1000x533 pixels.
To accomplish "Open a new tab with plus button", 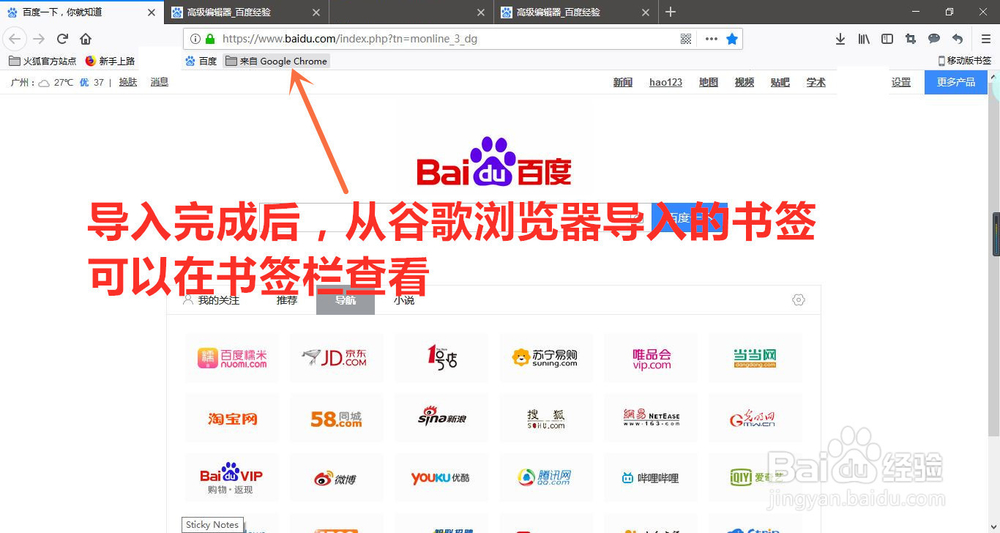I will pyautogui.click(x=670, y=12).
